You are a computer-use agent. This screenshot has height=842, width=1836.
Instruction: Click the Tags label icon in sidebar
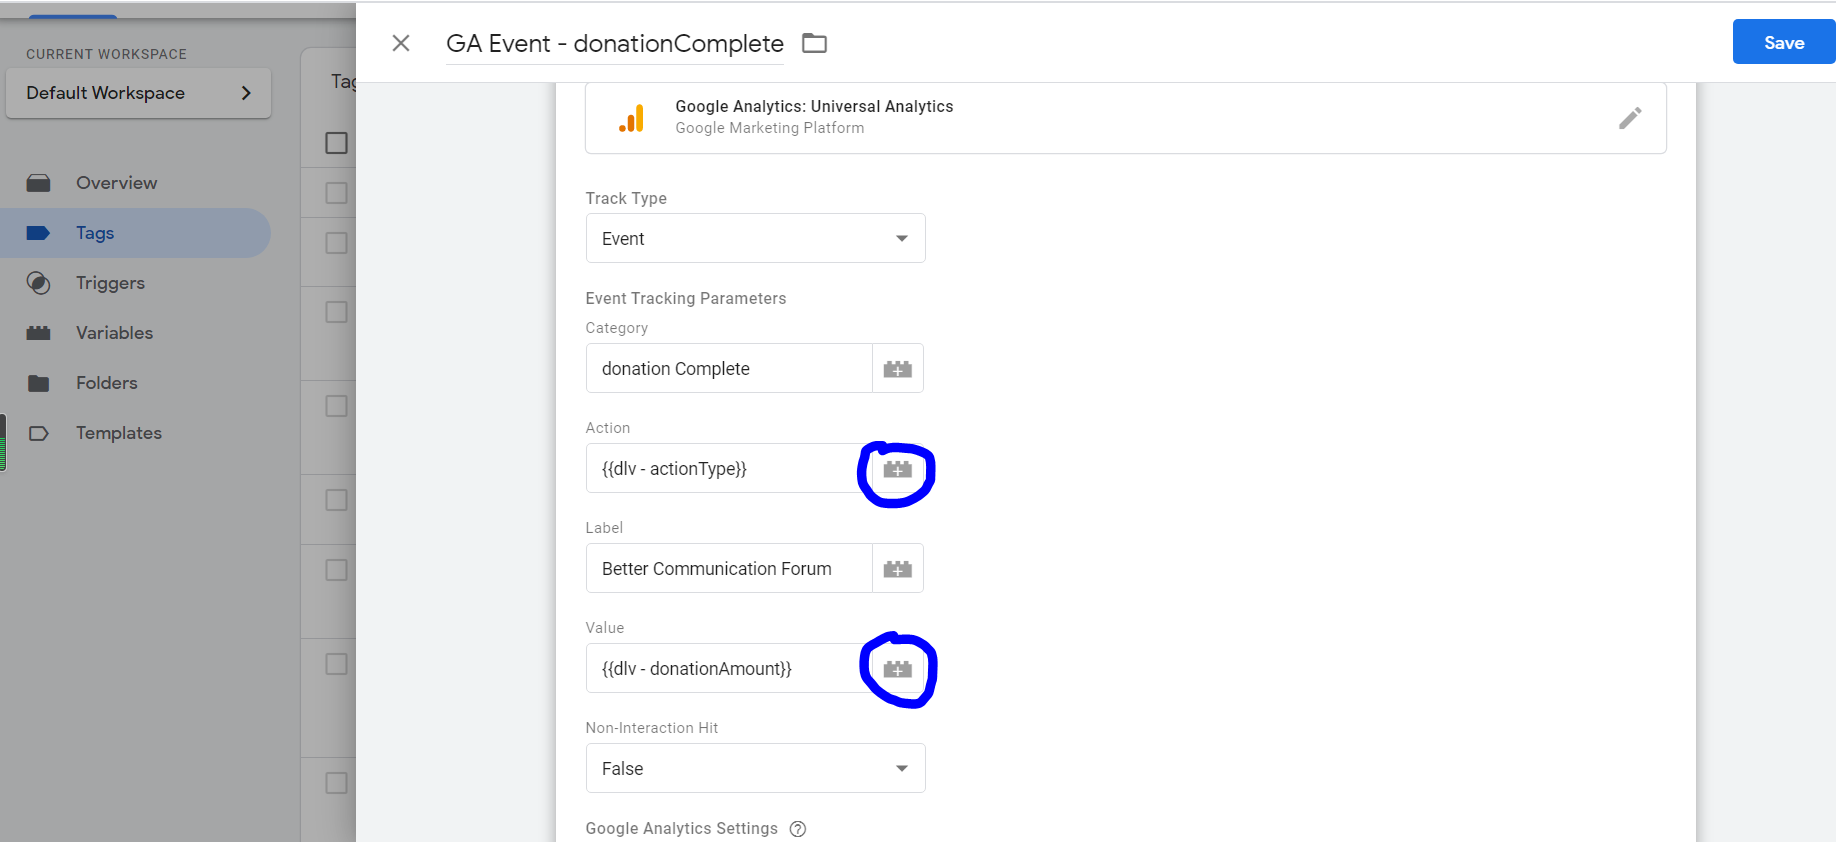point(38,233)
